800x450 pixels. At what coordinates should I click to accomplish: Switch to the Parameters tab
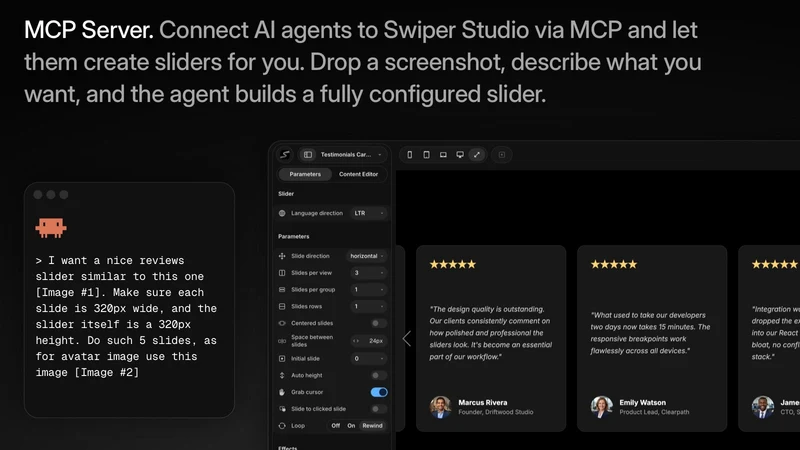(305, 174)
